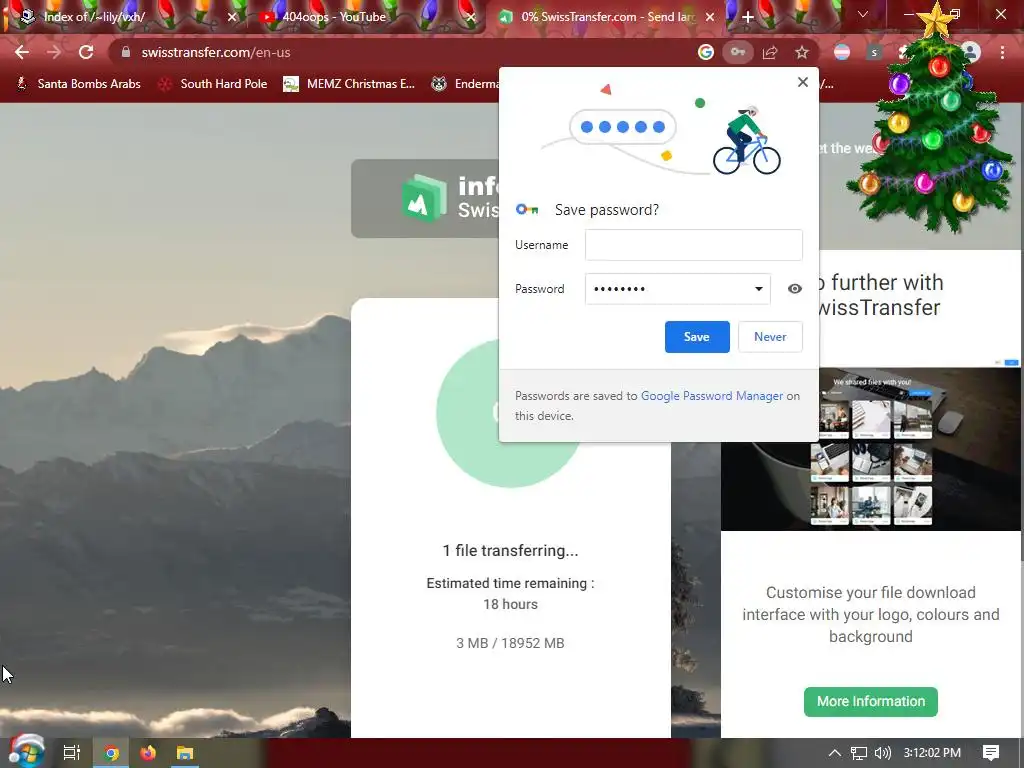Open the Enderman bookmark
Viewport: 1024px width, 768px height.
(x=465, y=84)
